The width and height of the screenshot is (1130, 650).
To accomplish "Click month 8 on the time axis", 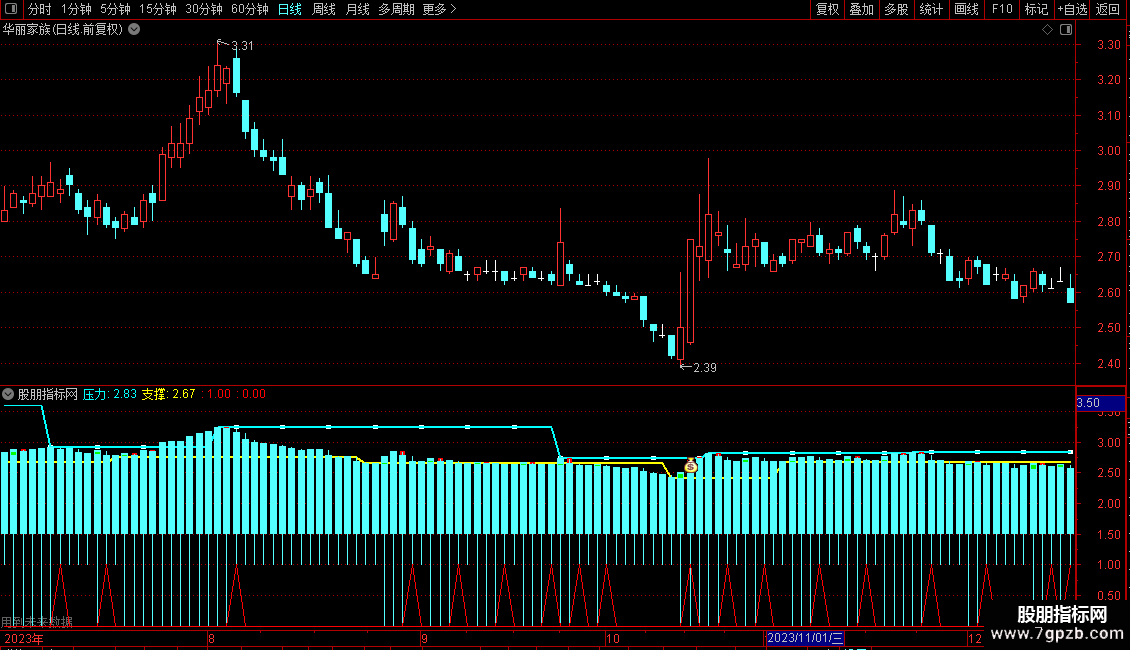I will pos(211,638).
